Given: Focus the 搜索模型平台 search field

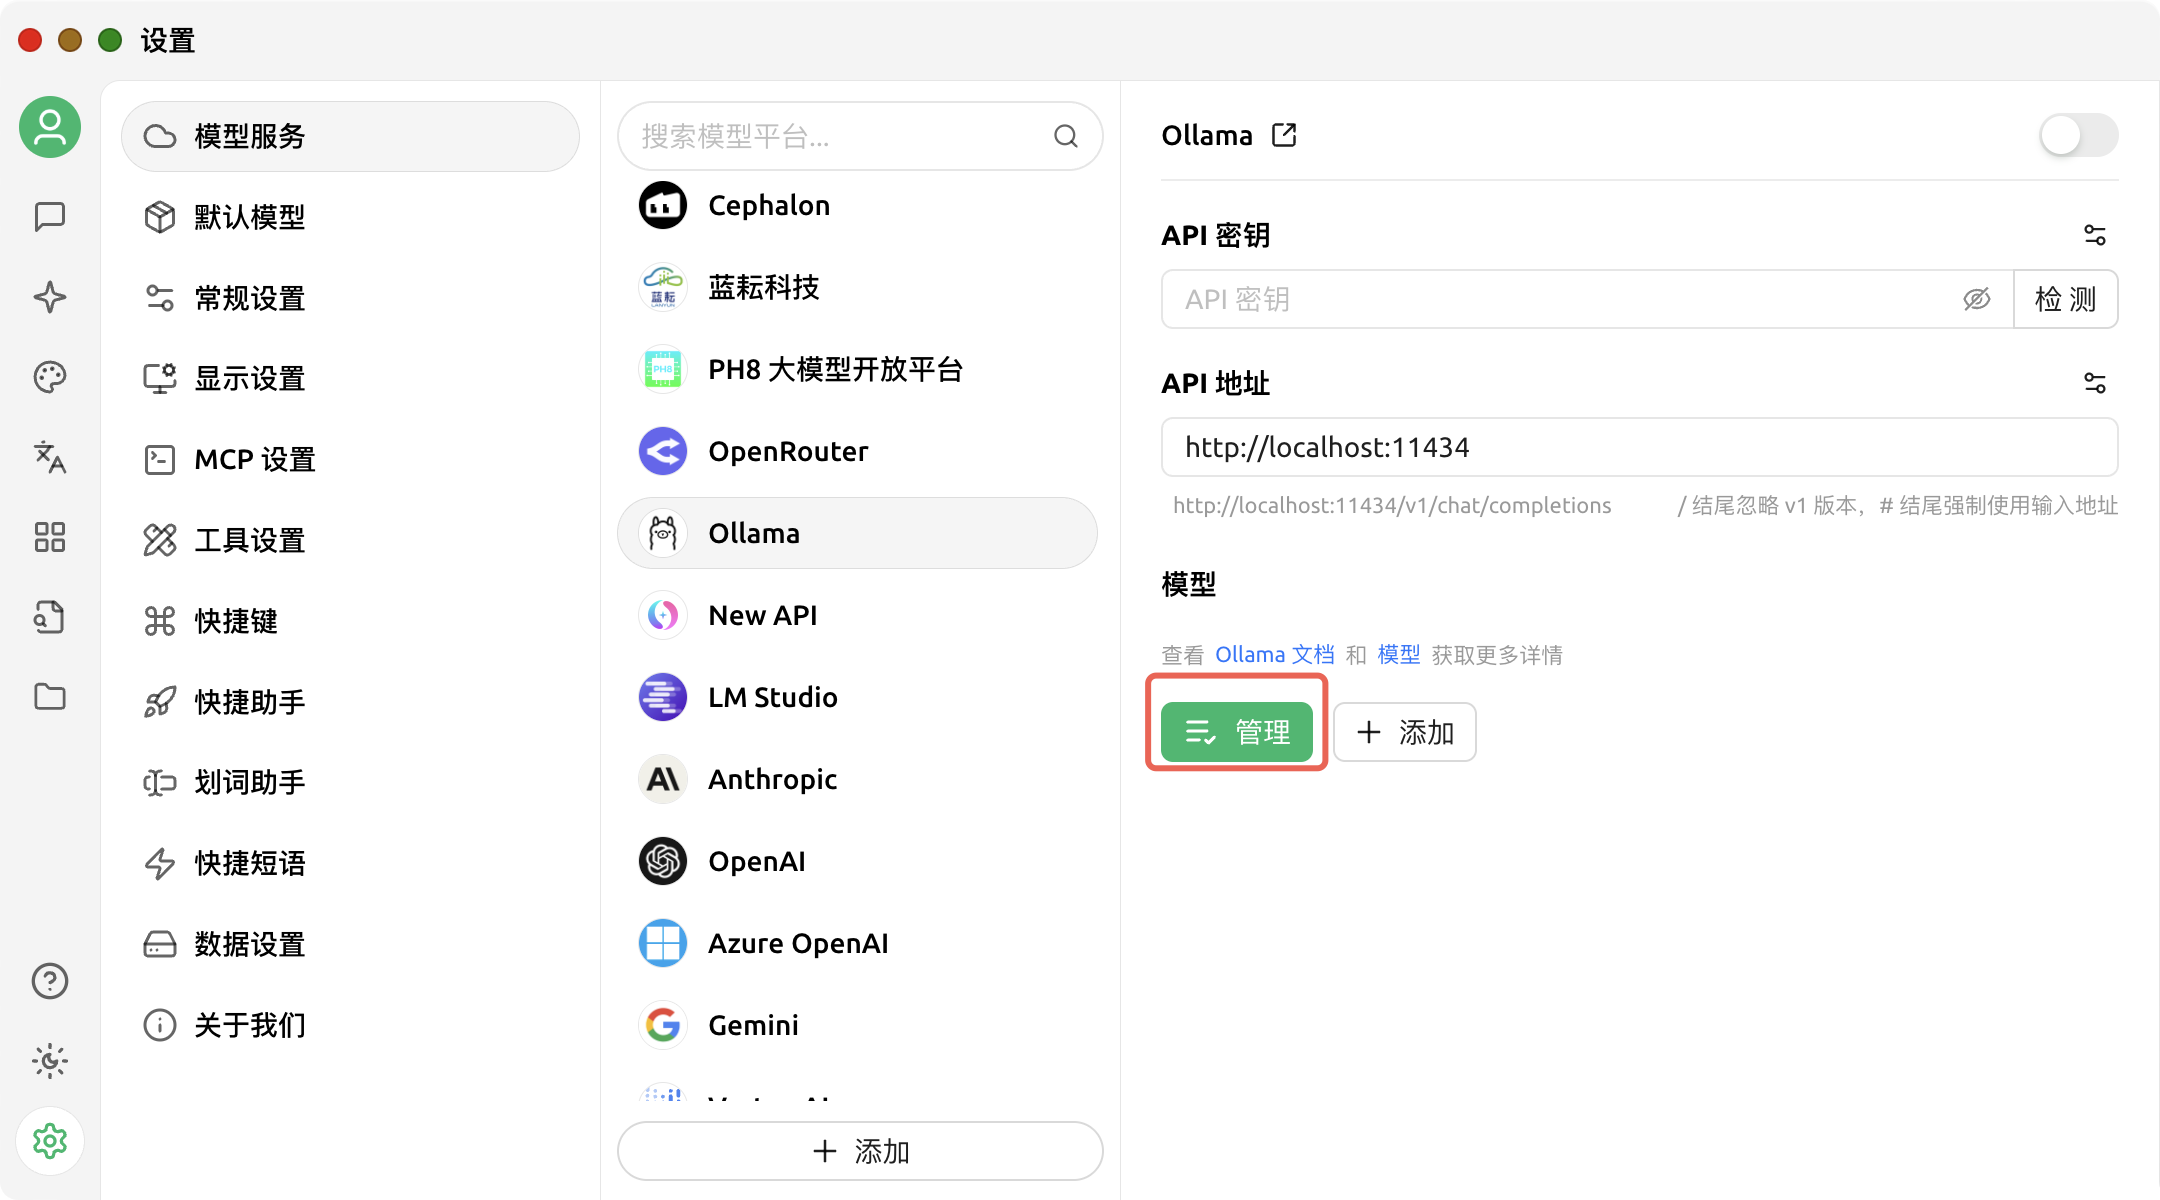Looking at the screenshot, I should click(840, 136).
